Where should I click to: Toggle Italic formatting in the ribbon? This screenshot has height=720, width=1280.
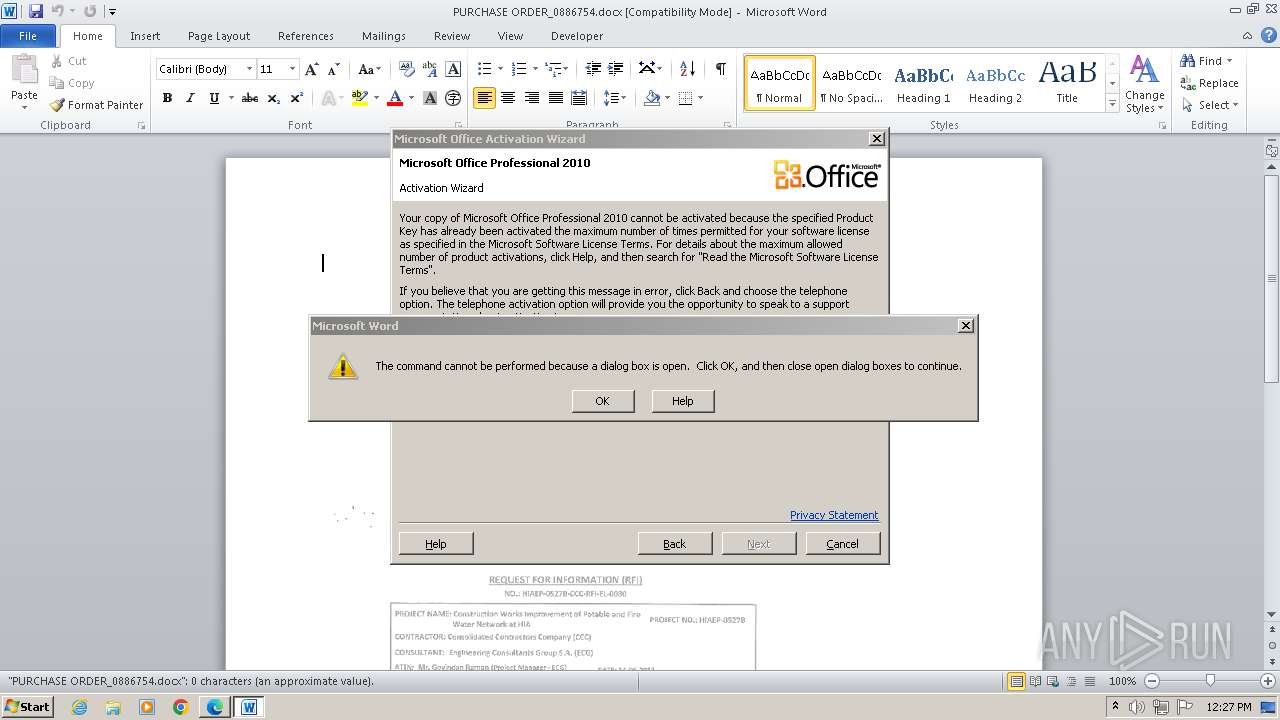[190, 98]
